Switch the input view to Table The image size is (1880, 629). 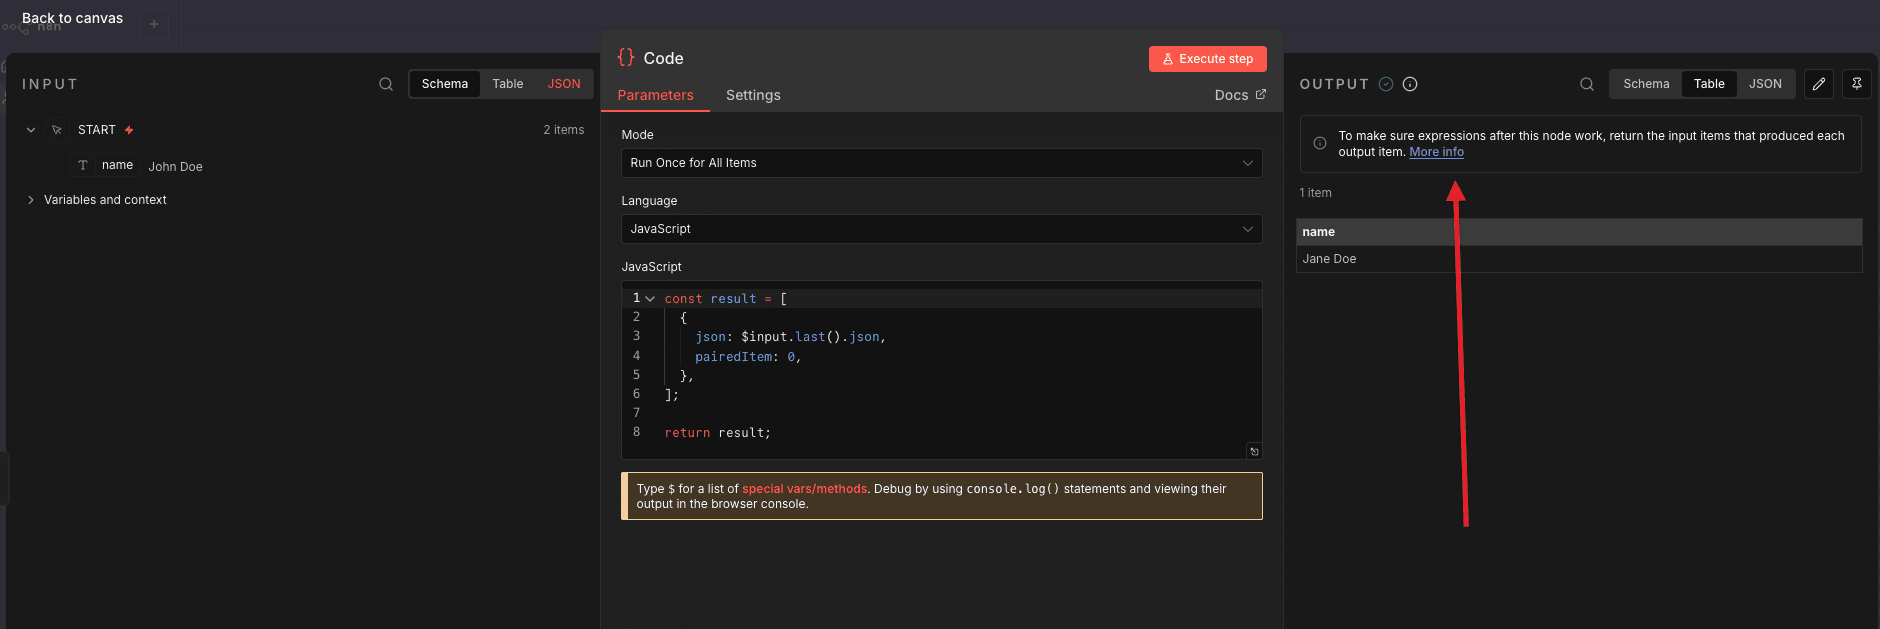point(507,84)
